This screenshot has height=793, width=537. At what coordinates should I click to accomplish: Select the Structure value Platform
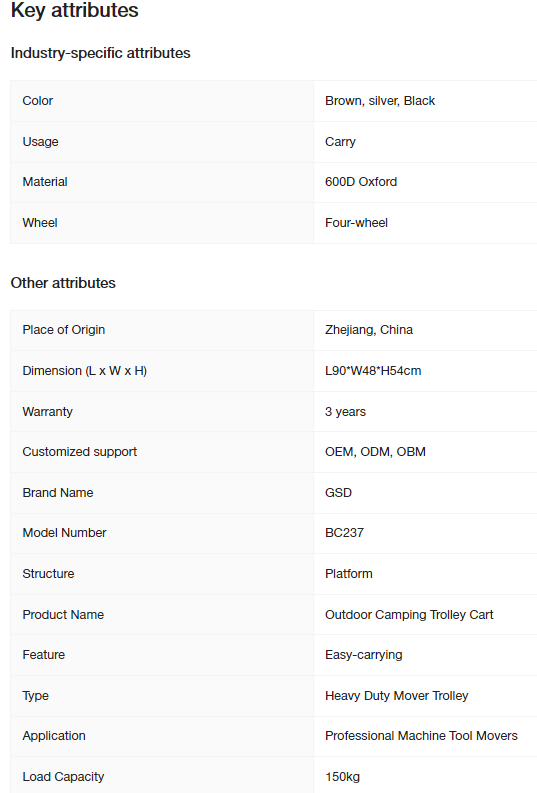pos(349,574)
